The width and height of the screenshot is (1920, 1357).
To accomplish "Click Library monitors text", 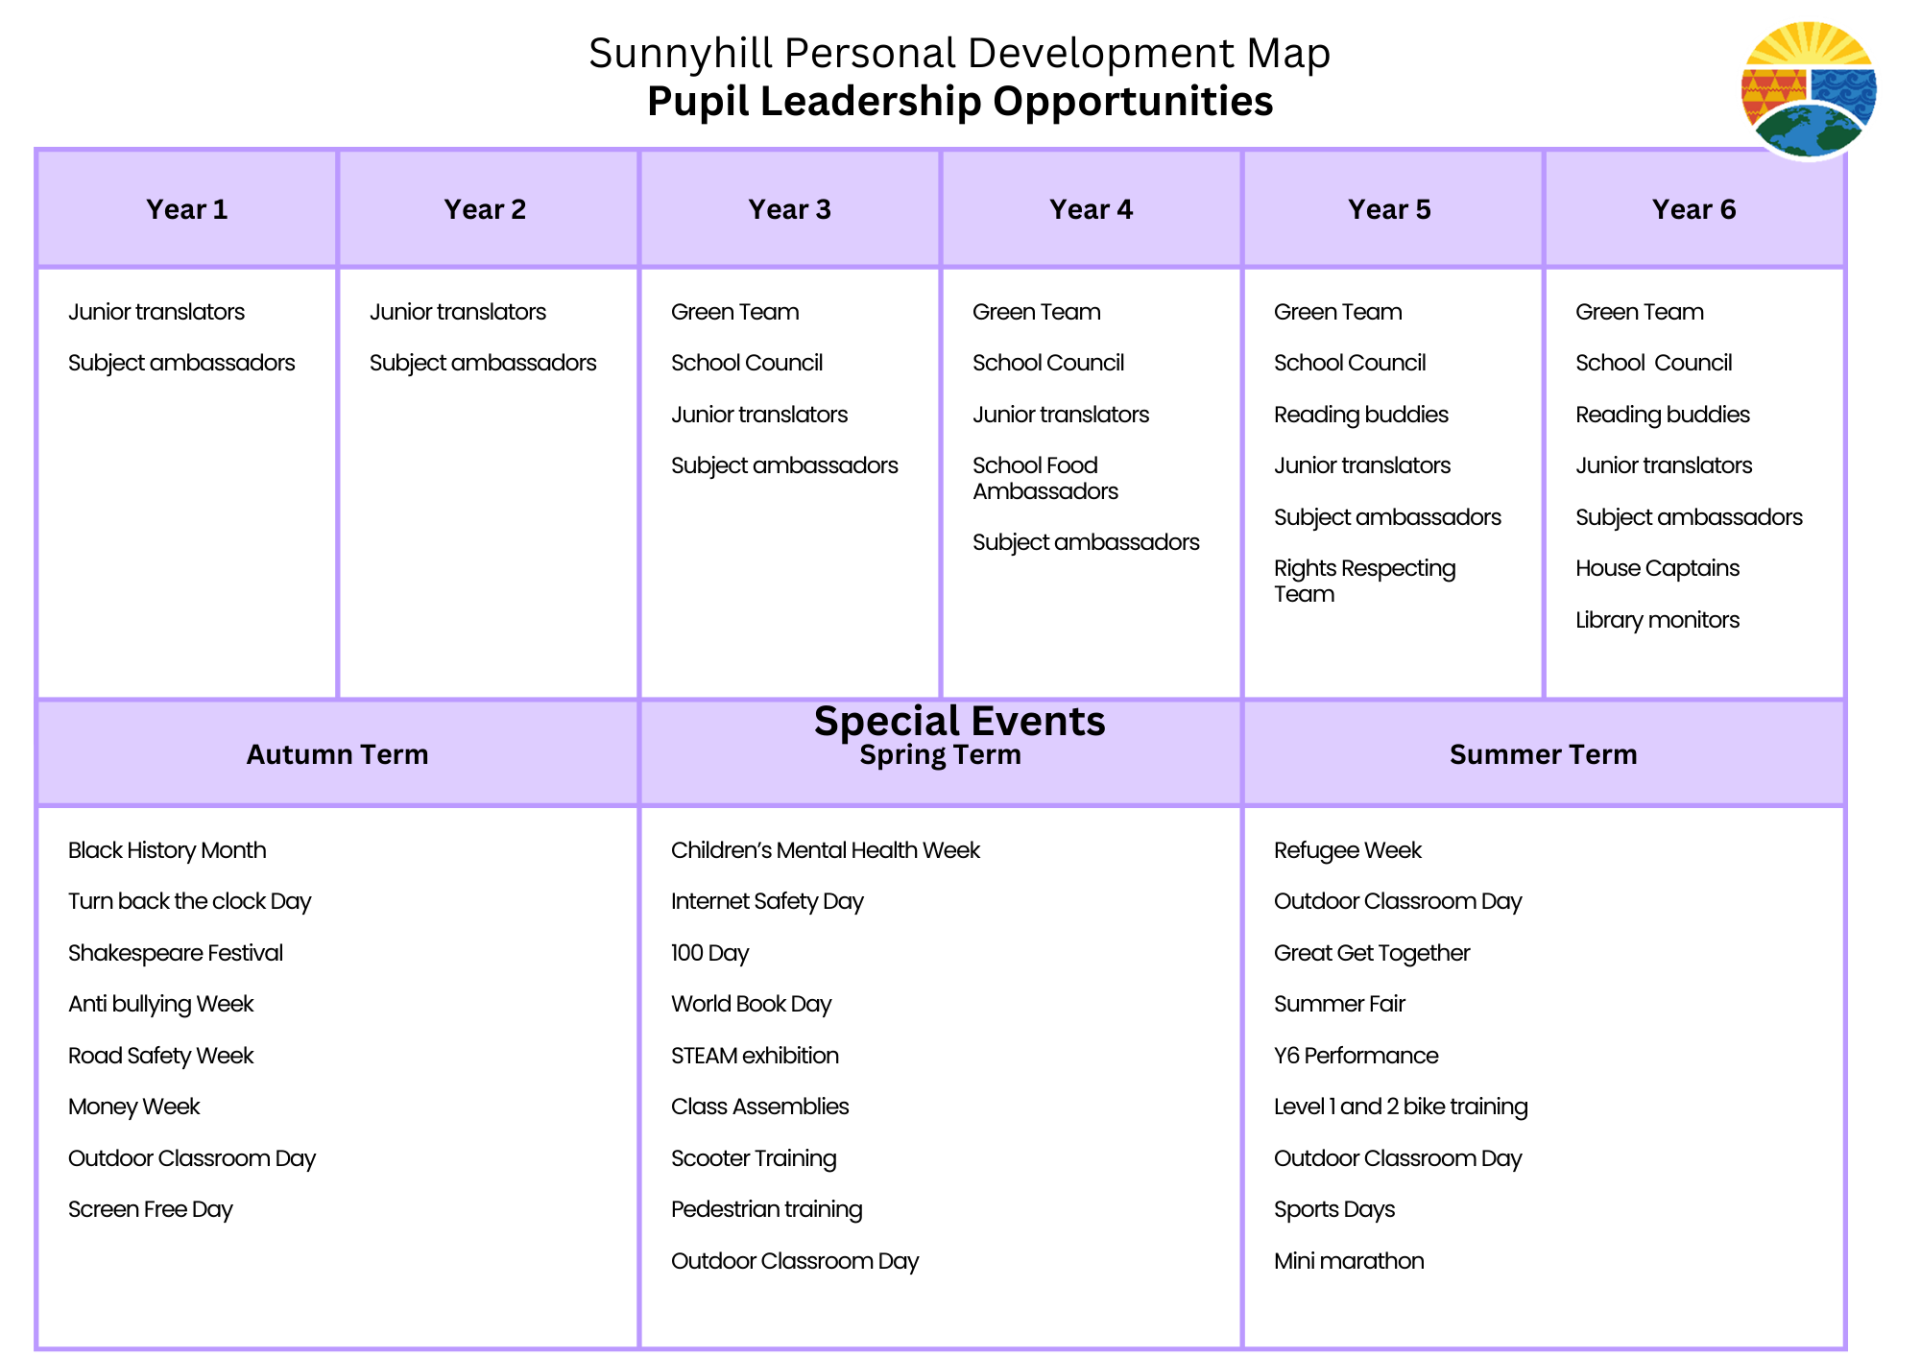I will 1656,620.
